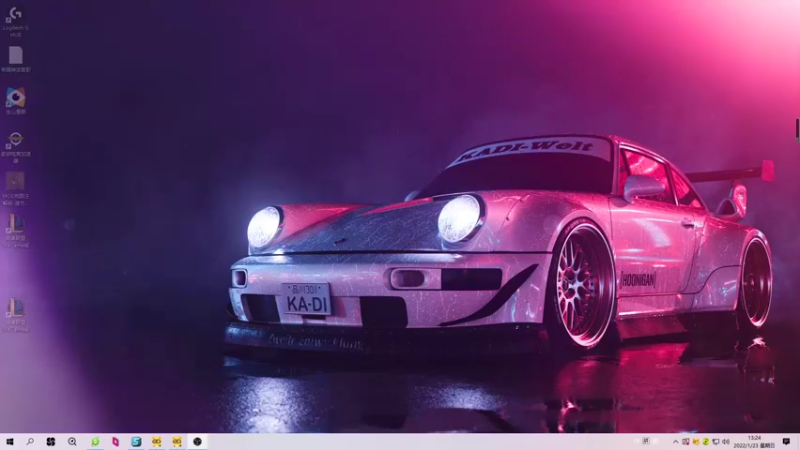The width and height of the screenshot is (800, 450).
Task: Open the black four-petal taskbar icon
Action: pyautogui.click(x=51, y=441)
